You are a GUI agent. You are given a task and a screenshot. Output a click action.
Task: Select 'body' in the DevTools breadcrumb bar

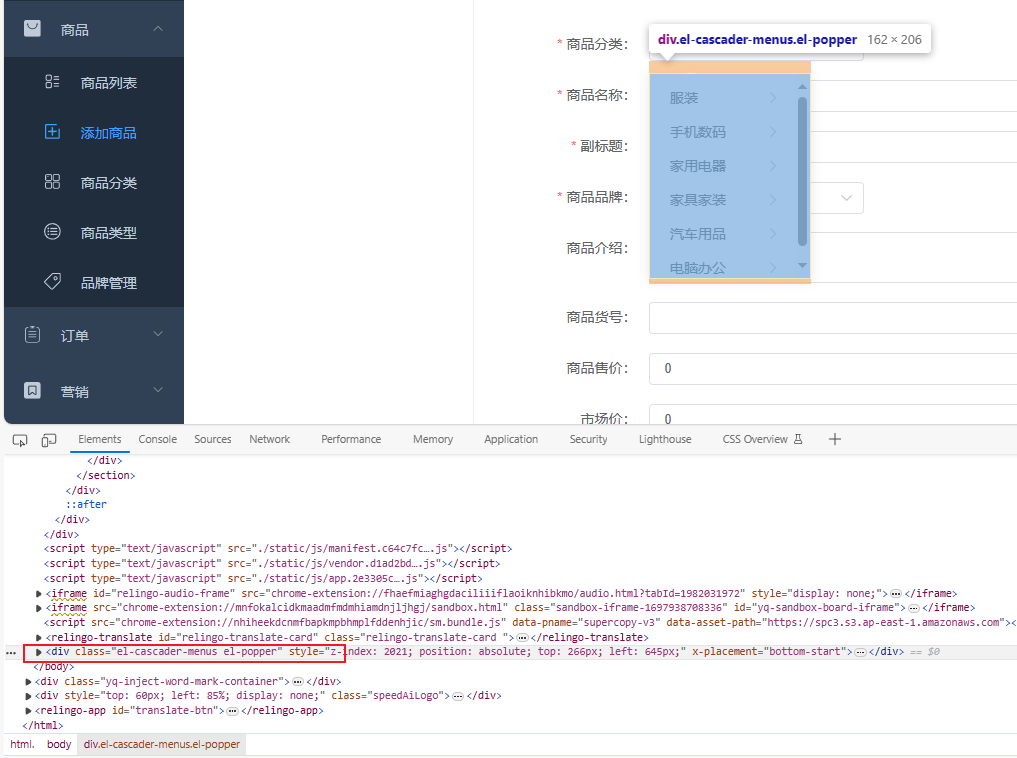pos(58,744)
